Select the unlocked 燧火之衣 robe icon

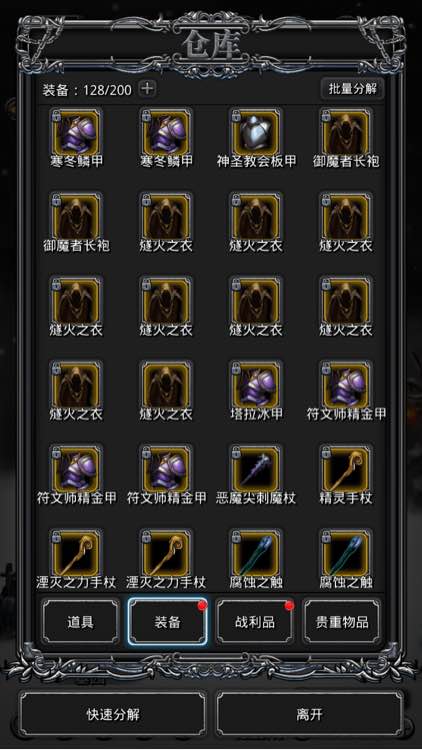(x=166, y=385)
